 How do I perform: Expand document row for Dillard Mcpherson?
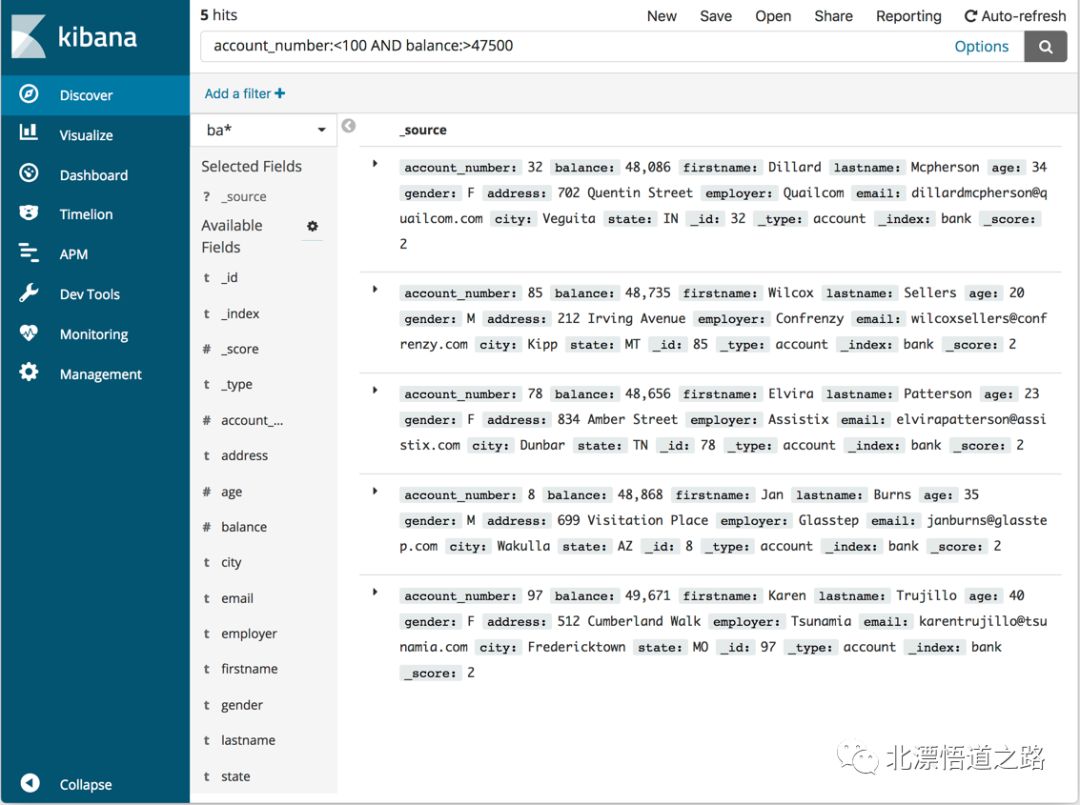click(x=375, y=164)
